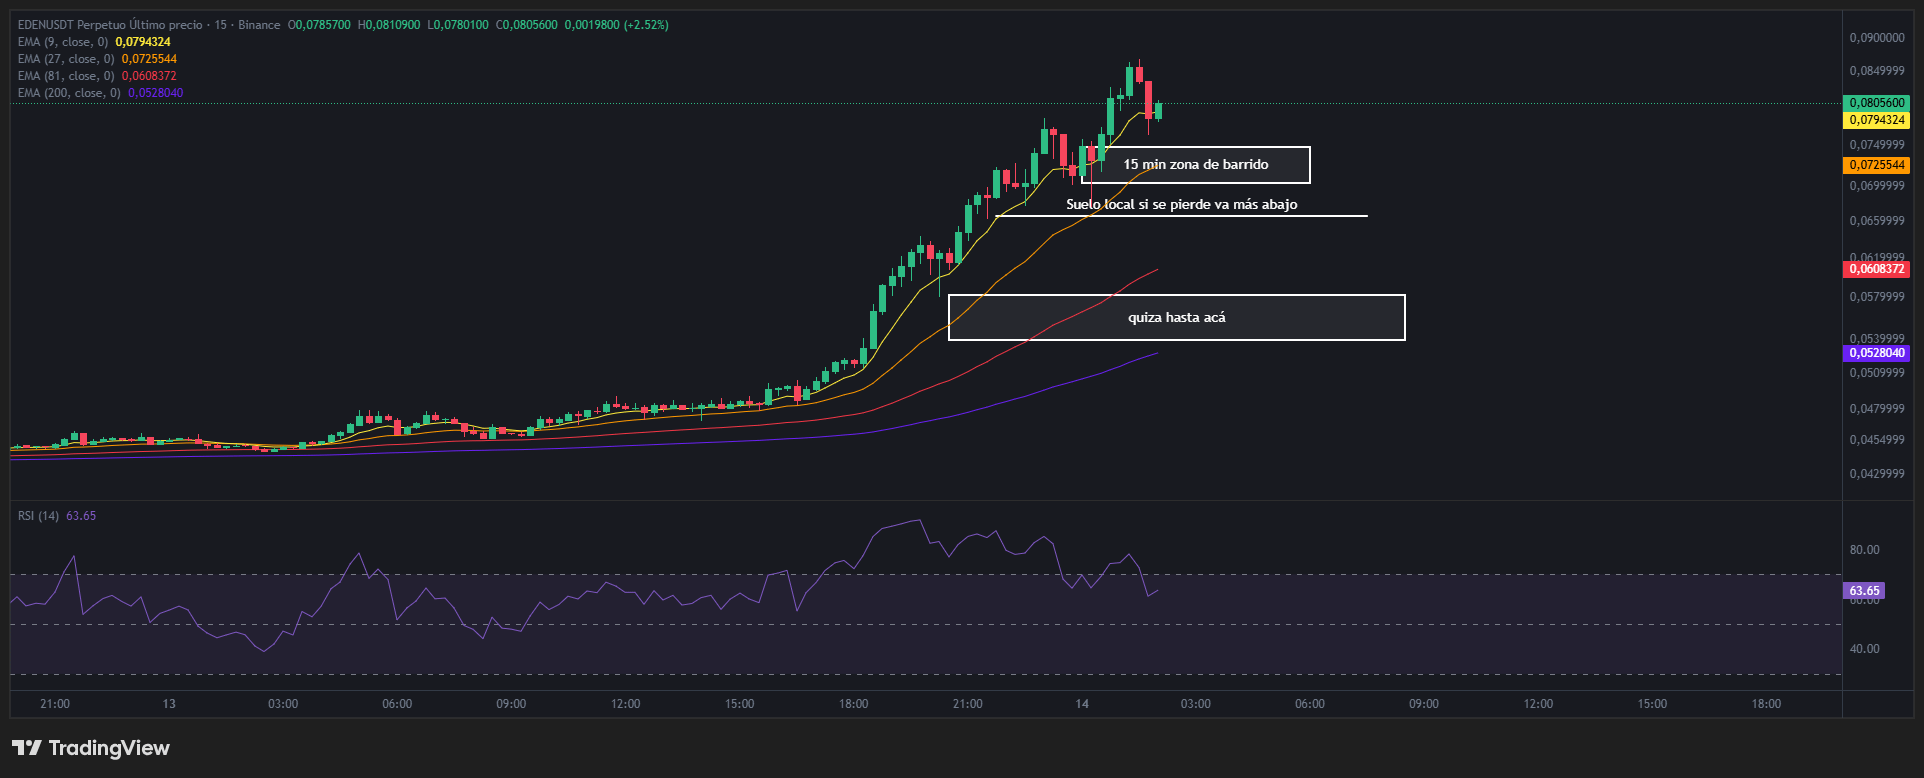Select the EMA (27, close, 0) legend
Viewport: 1924px width, 778px height.
pos(66,59)
